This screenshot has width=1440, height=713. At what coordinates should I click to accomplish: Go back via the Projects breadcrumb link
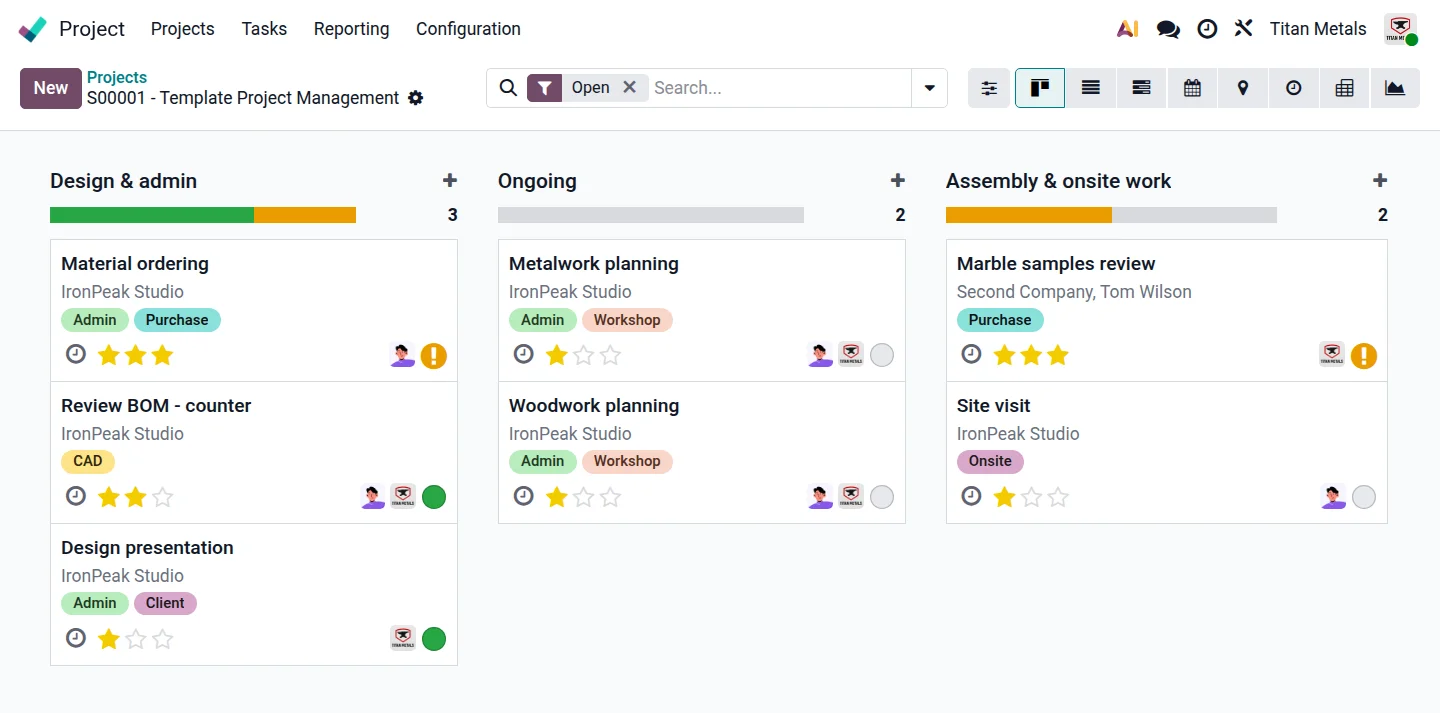(x=117, y=77)
